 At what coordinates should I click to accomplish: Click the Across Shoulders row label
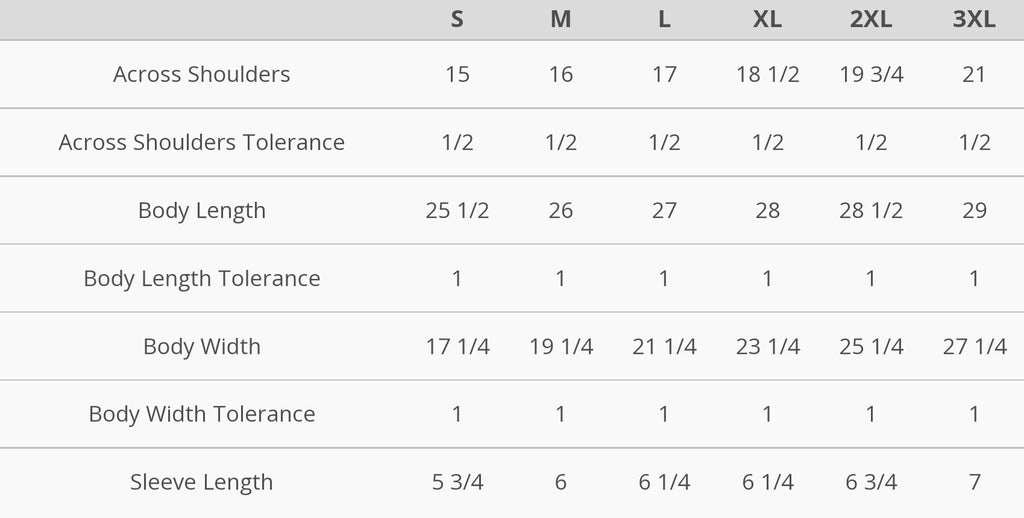coord(202,74)
